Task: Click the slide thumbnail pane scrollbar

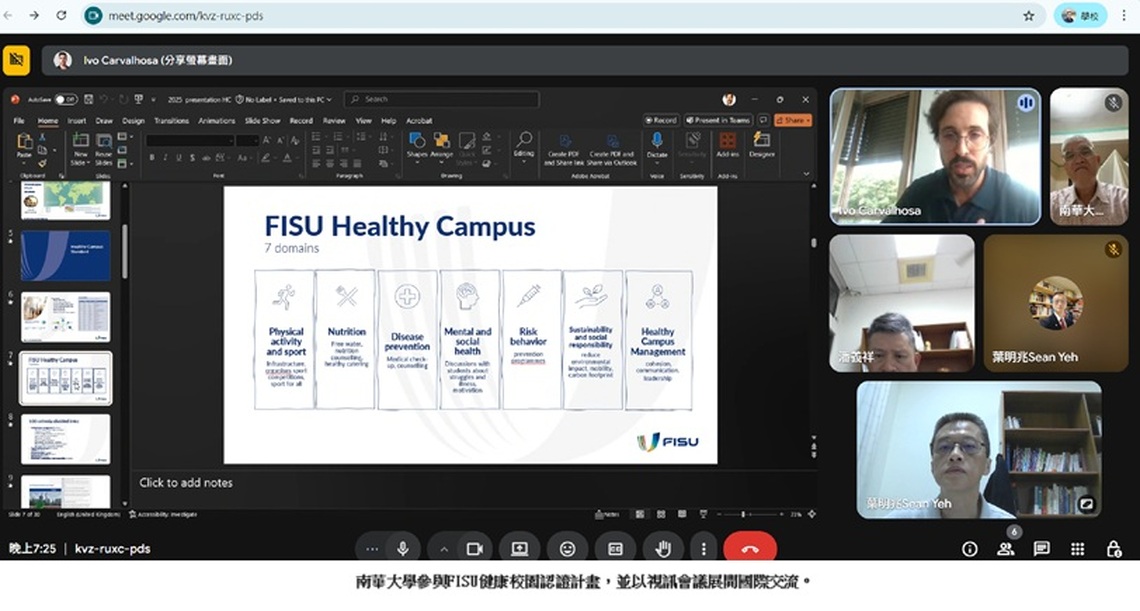Action: 124,251
